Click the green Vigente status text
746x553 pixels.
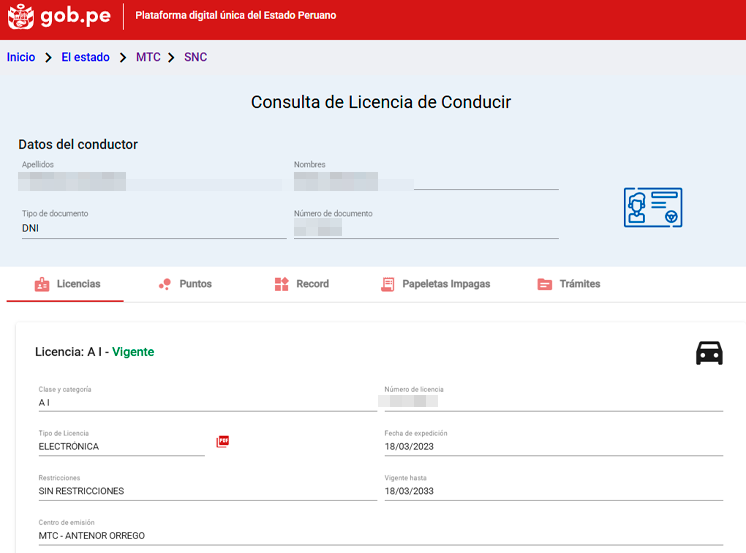[x=133, y=352]
